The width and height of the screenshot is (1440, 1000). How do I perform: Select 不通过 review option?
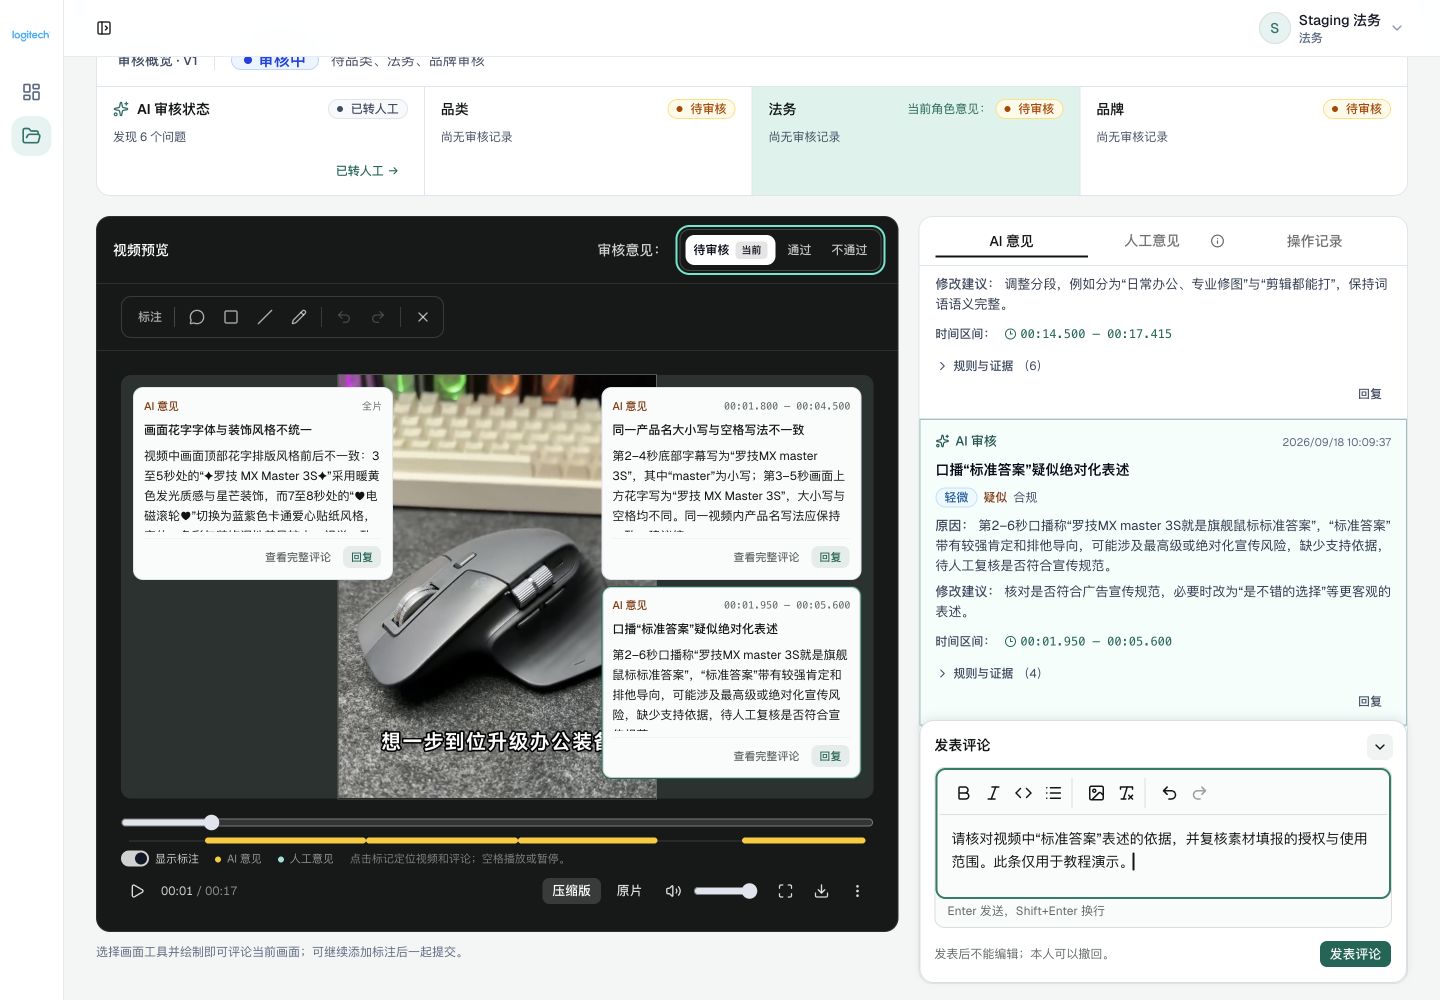point(849,250)
